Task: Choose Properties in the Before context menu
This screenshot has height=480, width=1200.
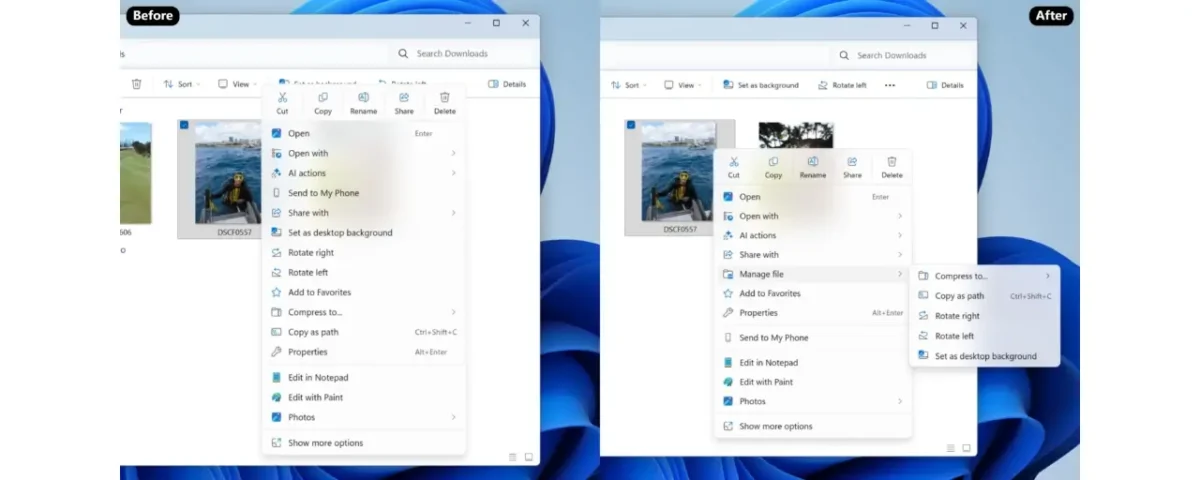Action: [x=364, y=352]
